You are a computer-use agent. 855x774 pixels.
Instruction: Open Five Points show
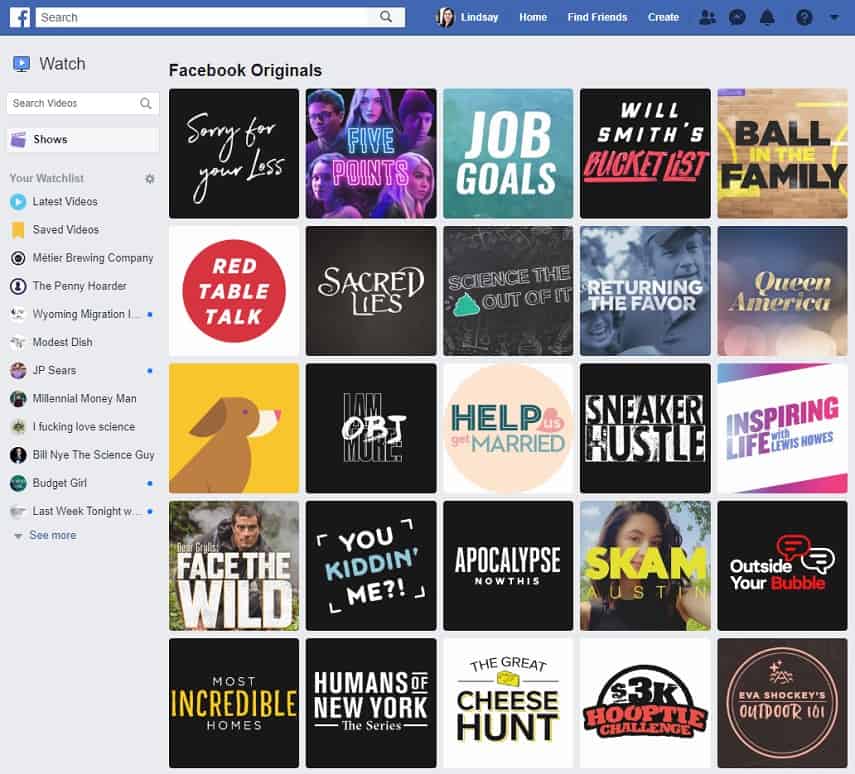coord(371,153)
